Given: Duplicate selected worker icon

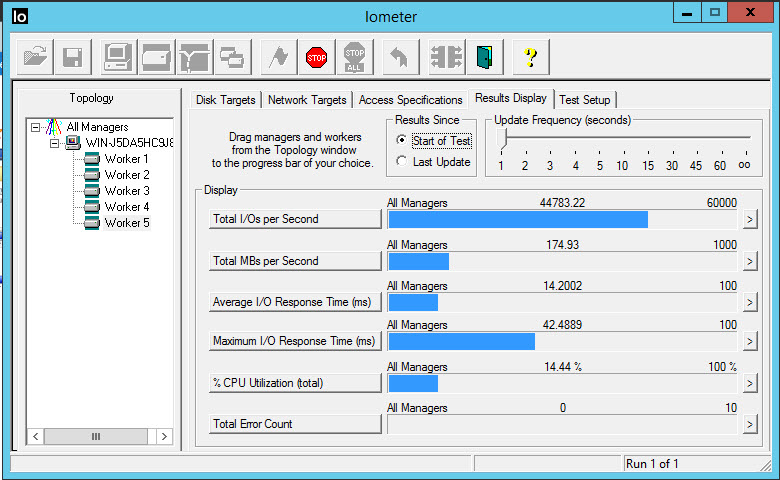Looking at the screenshot, I should (x=232, y=57).
